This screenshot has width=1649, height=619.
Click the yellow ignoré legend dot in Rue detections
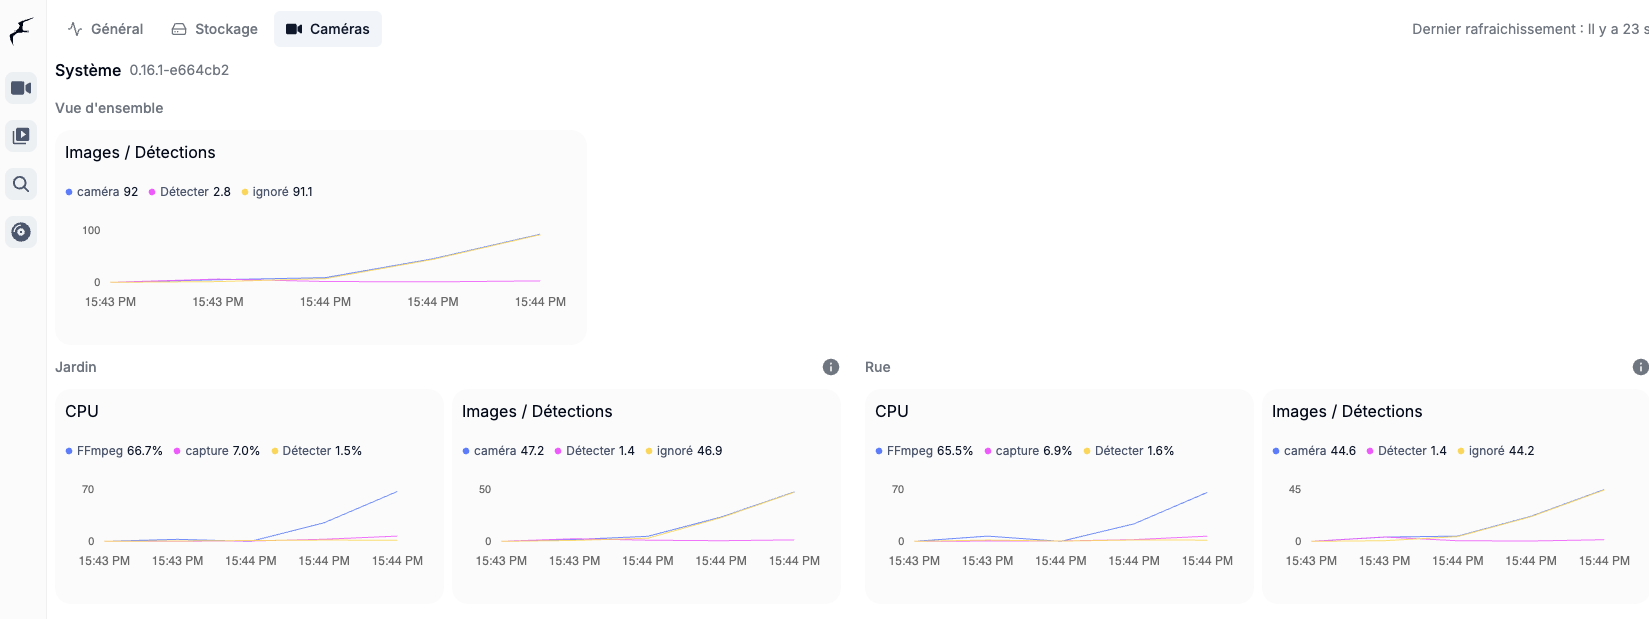pos(1461,451)
